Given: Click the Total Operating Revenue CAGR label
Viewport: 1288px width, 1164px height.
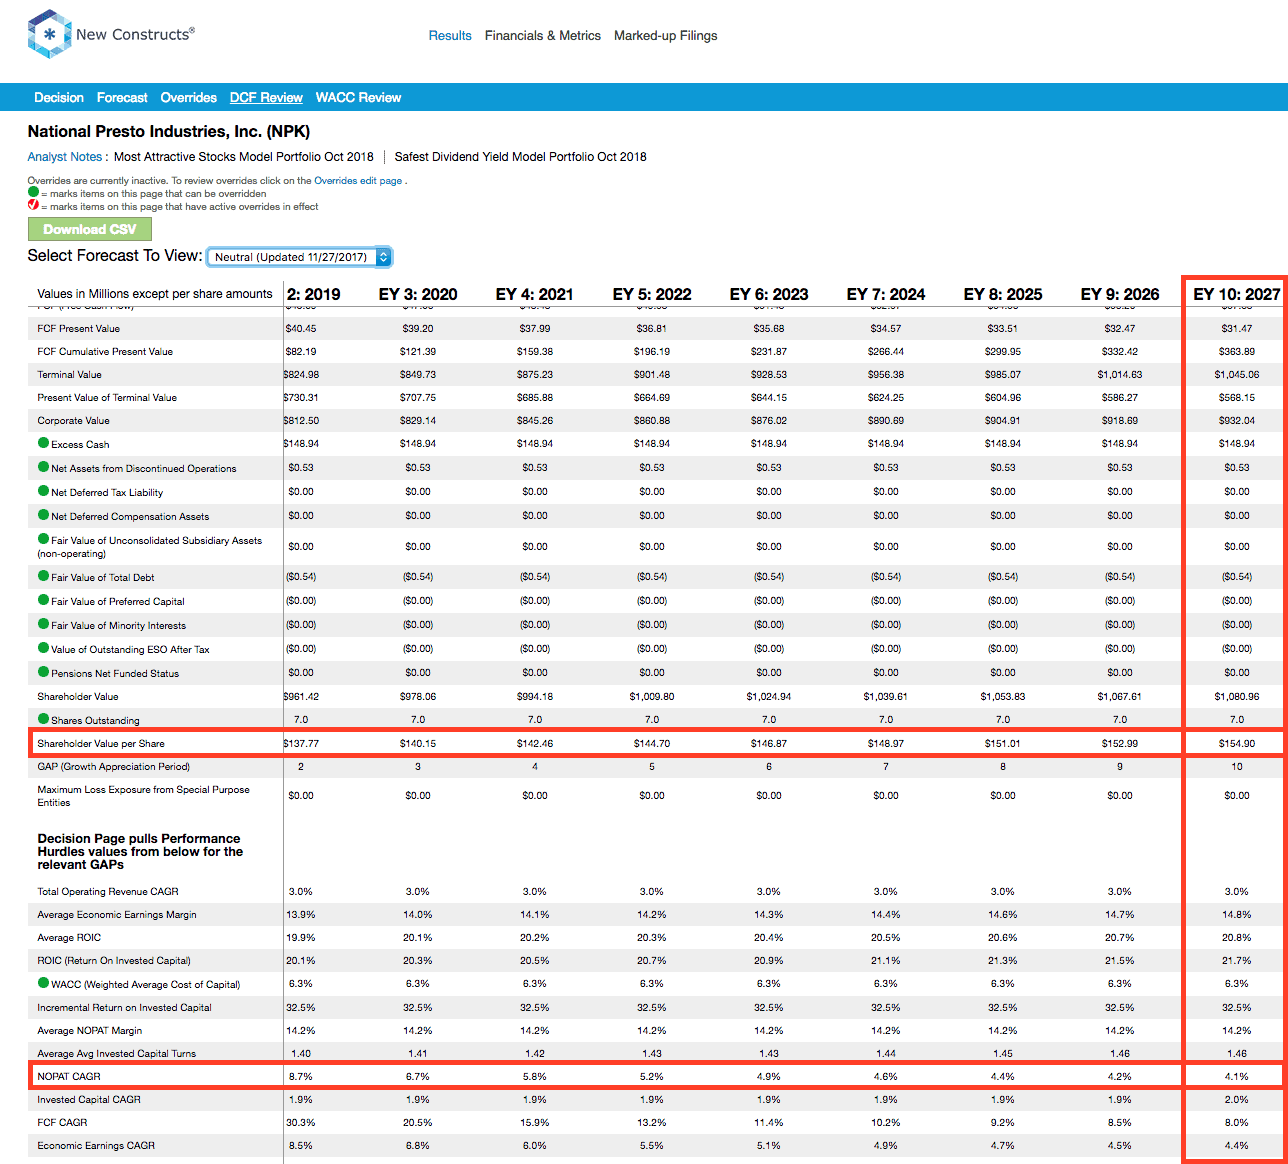Looking at the screenshot, I should click(x=108, y=891).
